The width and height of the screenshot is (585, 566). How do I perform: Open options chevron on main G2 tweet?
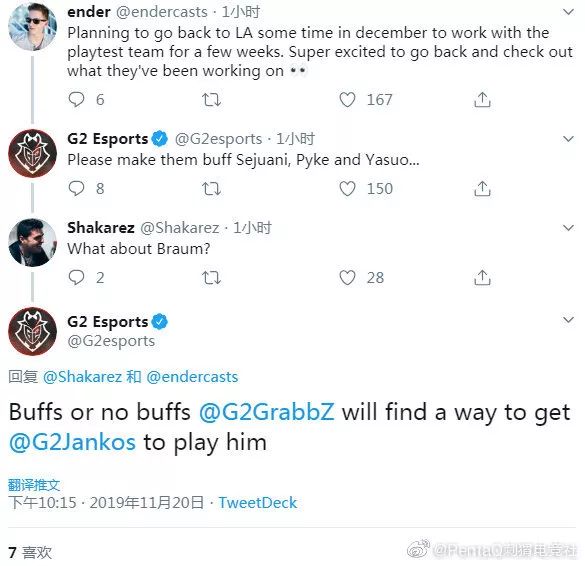568,320
